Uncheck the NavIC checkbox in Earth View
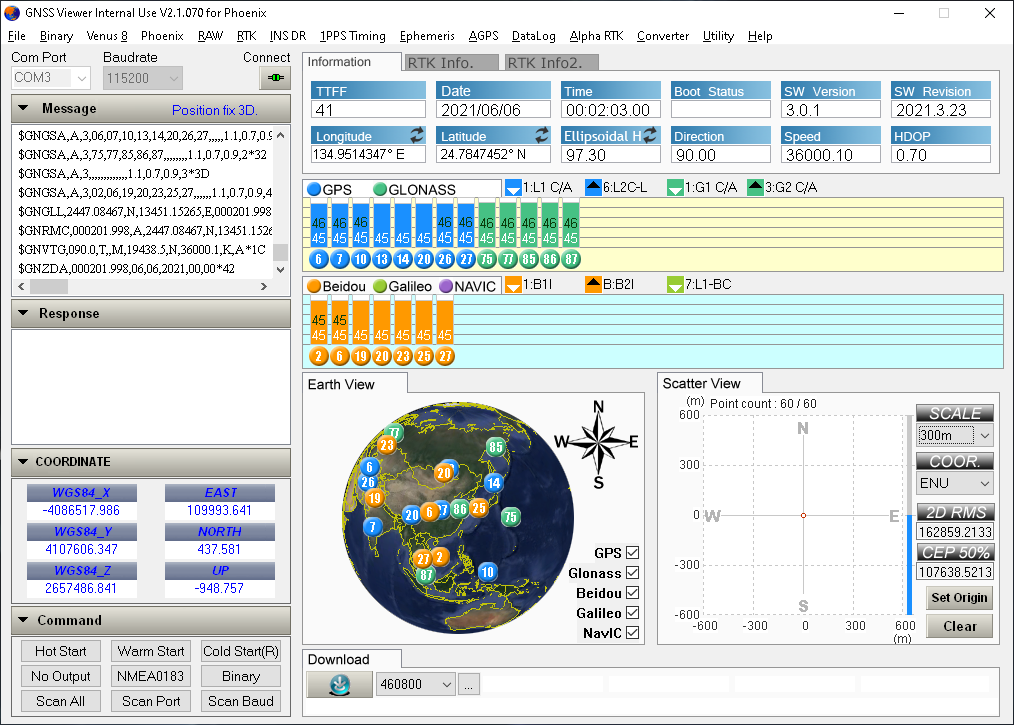 (632, 633)
